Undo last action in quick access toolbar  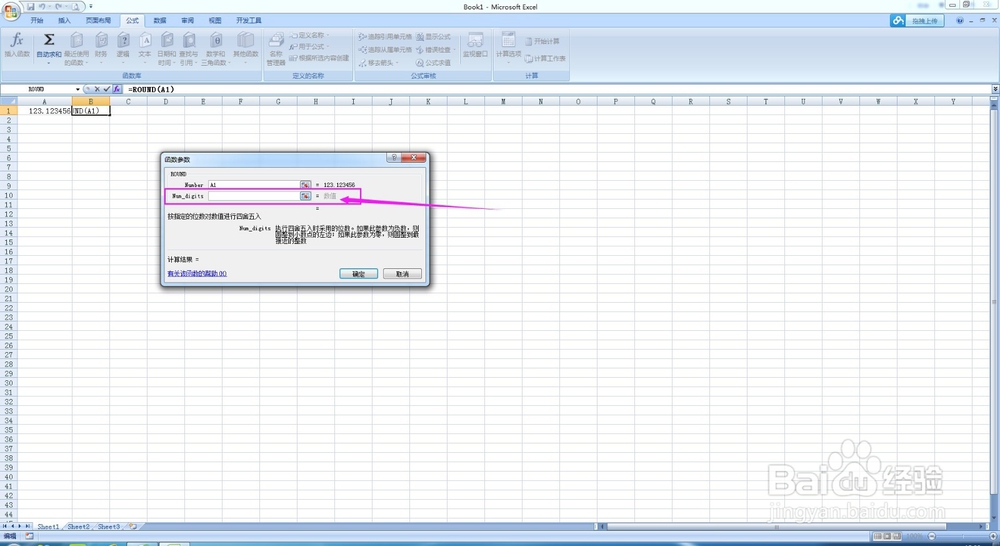(x=41, y=6)
